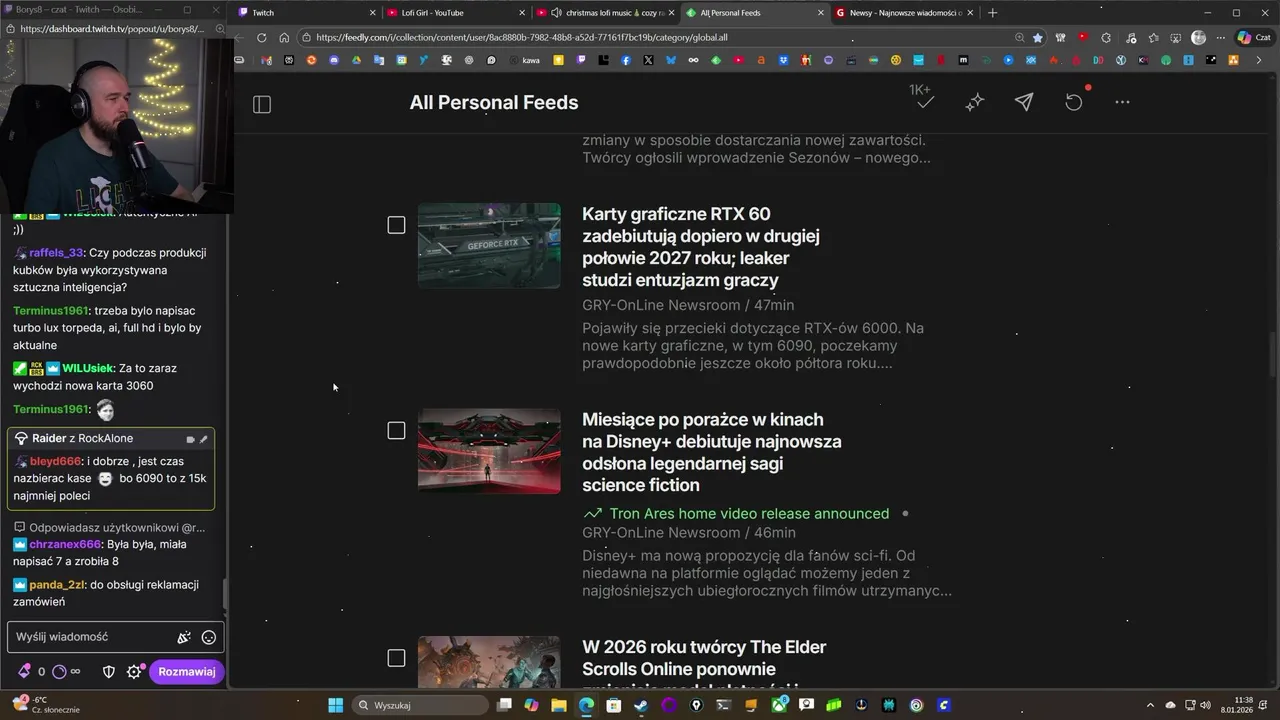The height and width of the screenshot is (720, 1280).
Task: Open the Feedly AI sparkle icon
Action: [975, 102]
